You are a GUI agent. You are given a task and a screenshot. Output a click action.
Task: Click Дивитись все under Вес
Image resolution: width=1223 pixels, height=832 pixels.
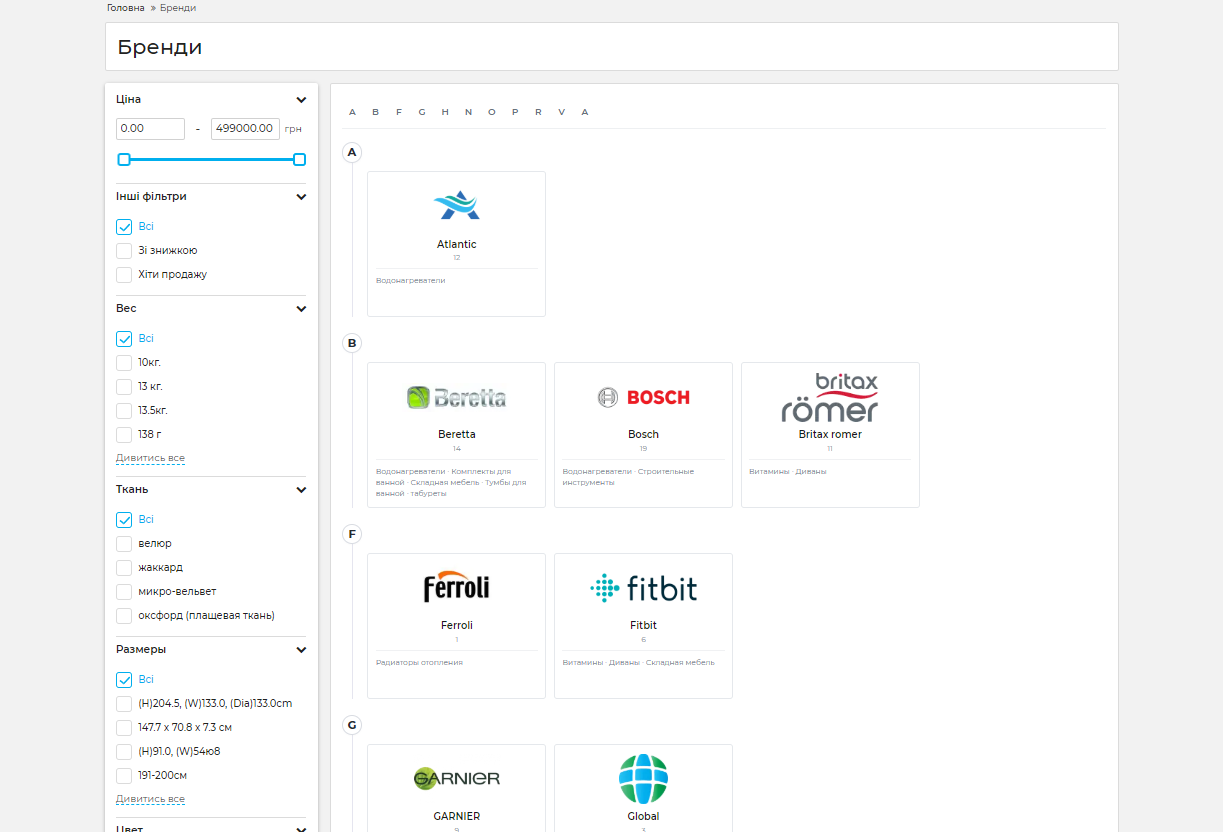tap(150, 458)
